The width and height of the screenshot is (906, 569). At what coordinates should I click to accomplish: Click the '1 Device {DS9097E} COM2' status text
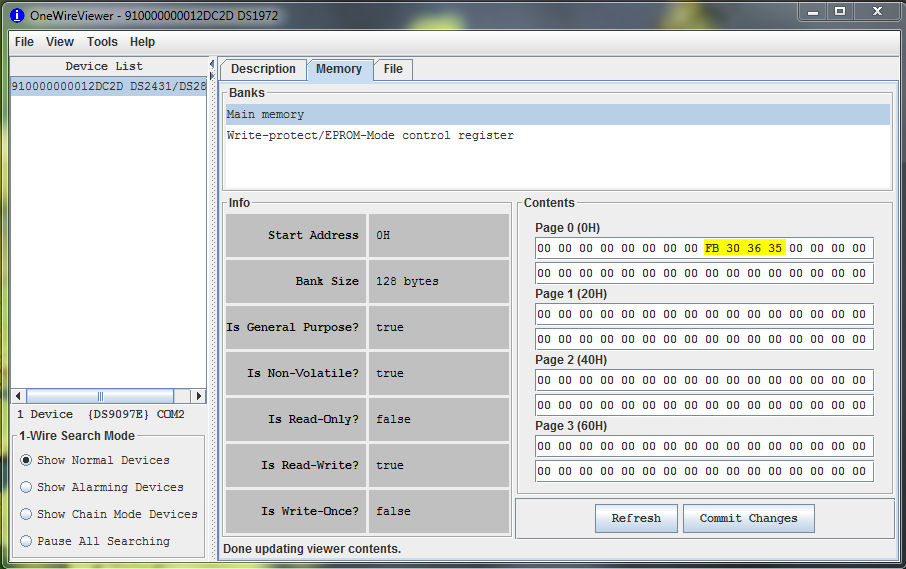(x=101, y=414)
